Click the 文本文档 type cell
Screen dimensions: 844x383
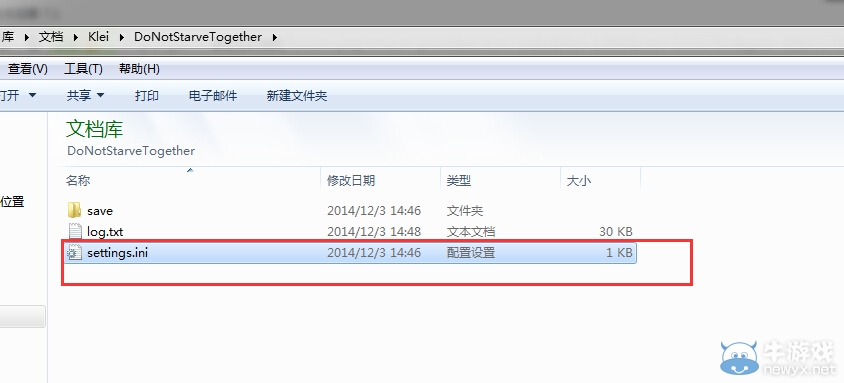[470, 232]
